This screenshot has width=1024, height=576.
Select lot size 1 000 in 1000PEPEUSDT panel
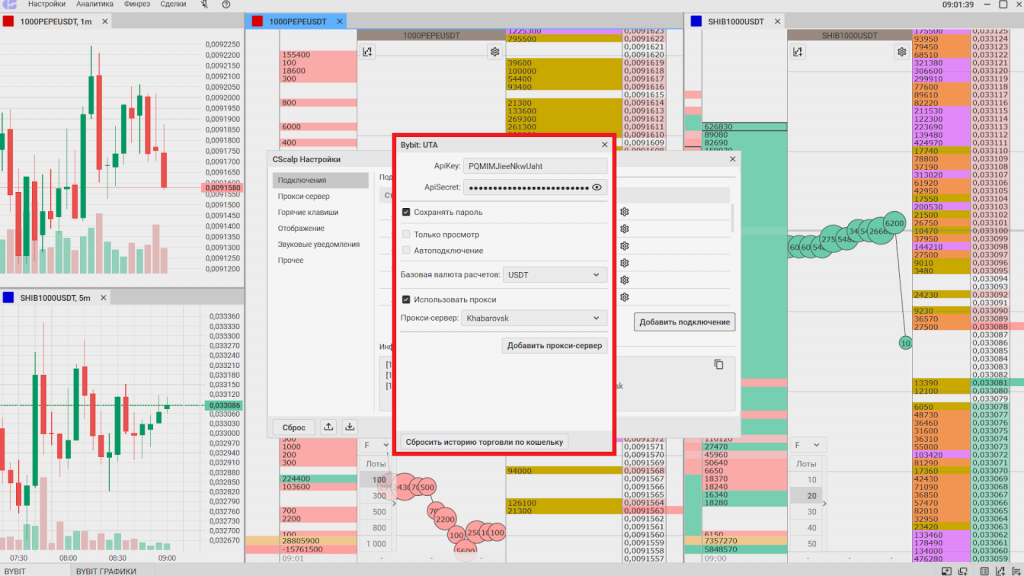[x=376, y=544]
